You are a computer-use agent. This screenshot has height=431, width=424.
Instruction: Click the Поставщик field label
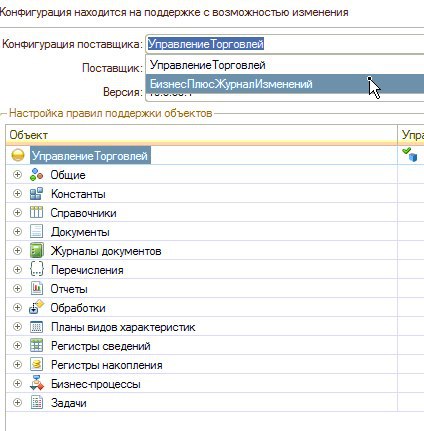pos(112,68)
